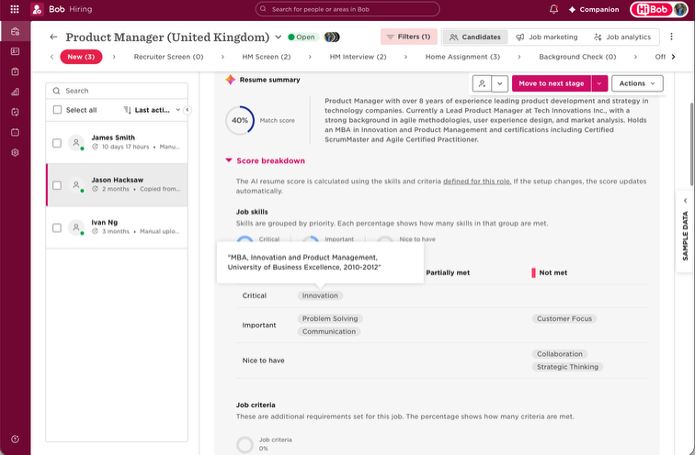Screen dimensions: 696x455
Task: Open the analytics chart sidebar icon
Action: (15, 92)
